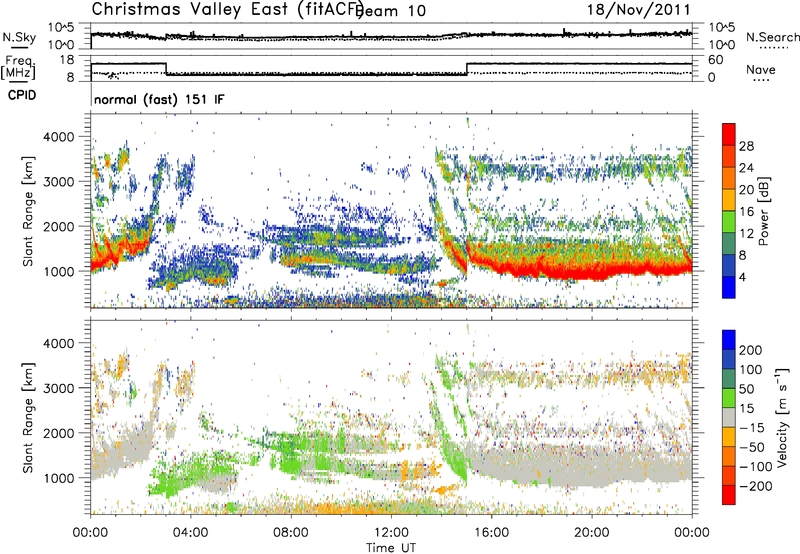This screenshot has width=800, height=554.
Task: Click the 'Time UT' axis title
Action: coord(391,547)
